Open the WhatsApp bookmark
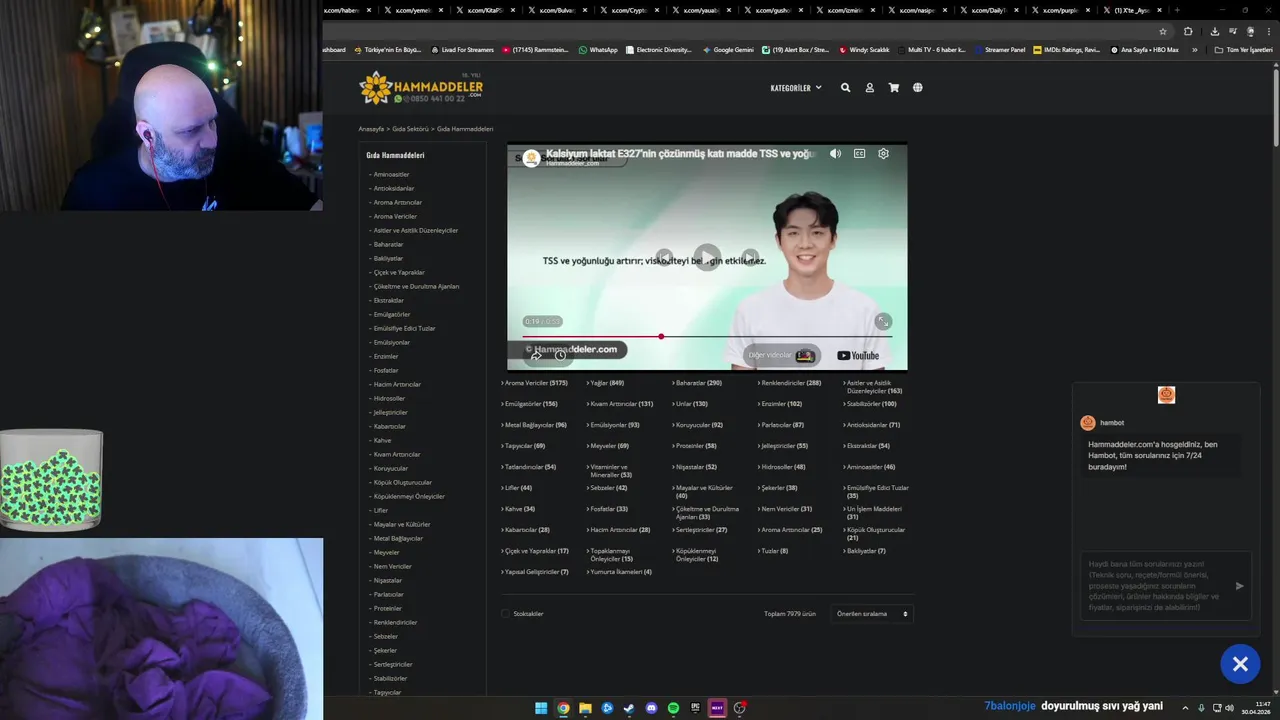Screen dimensions: 1280x720 [x=598, y=50]
